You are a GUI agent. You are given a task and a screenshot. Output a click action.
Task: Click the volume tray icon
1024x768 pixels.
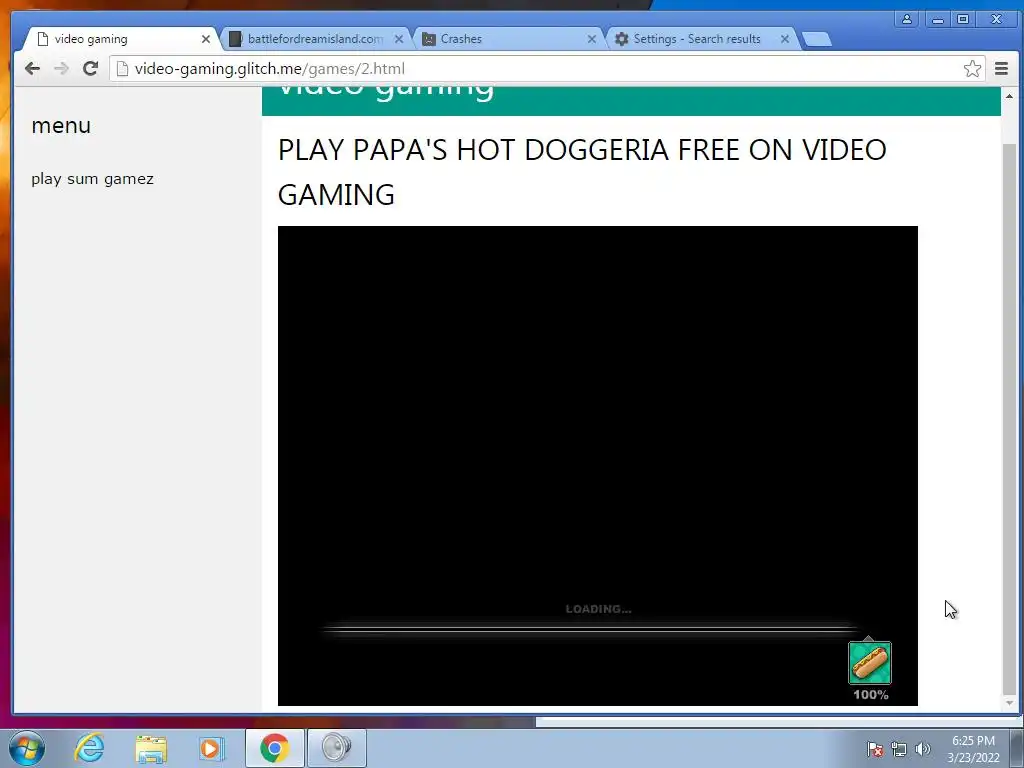(923, 749)
